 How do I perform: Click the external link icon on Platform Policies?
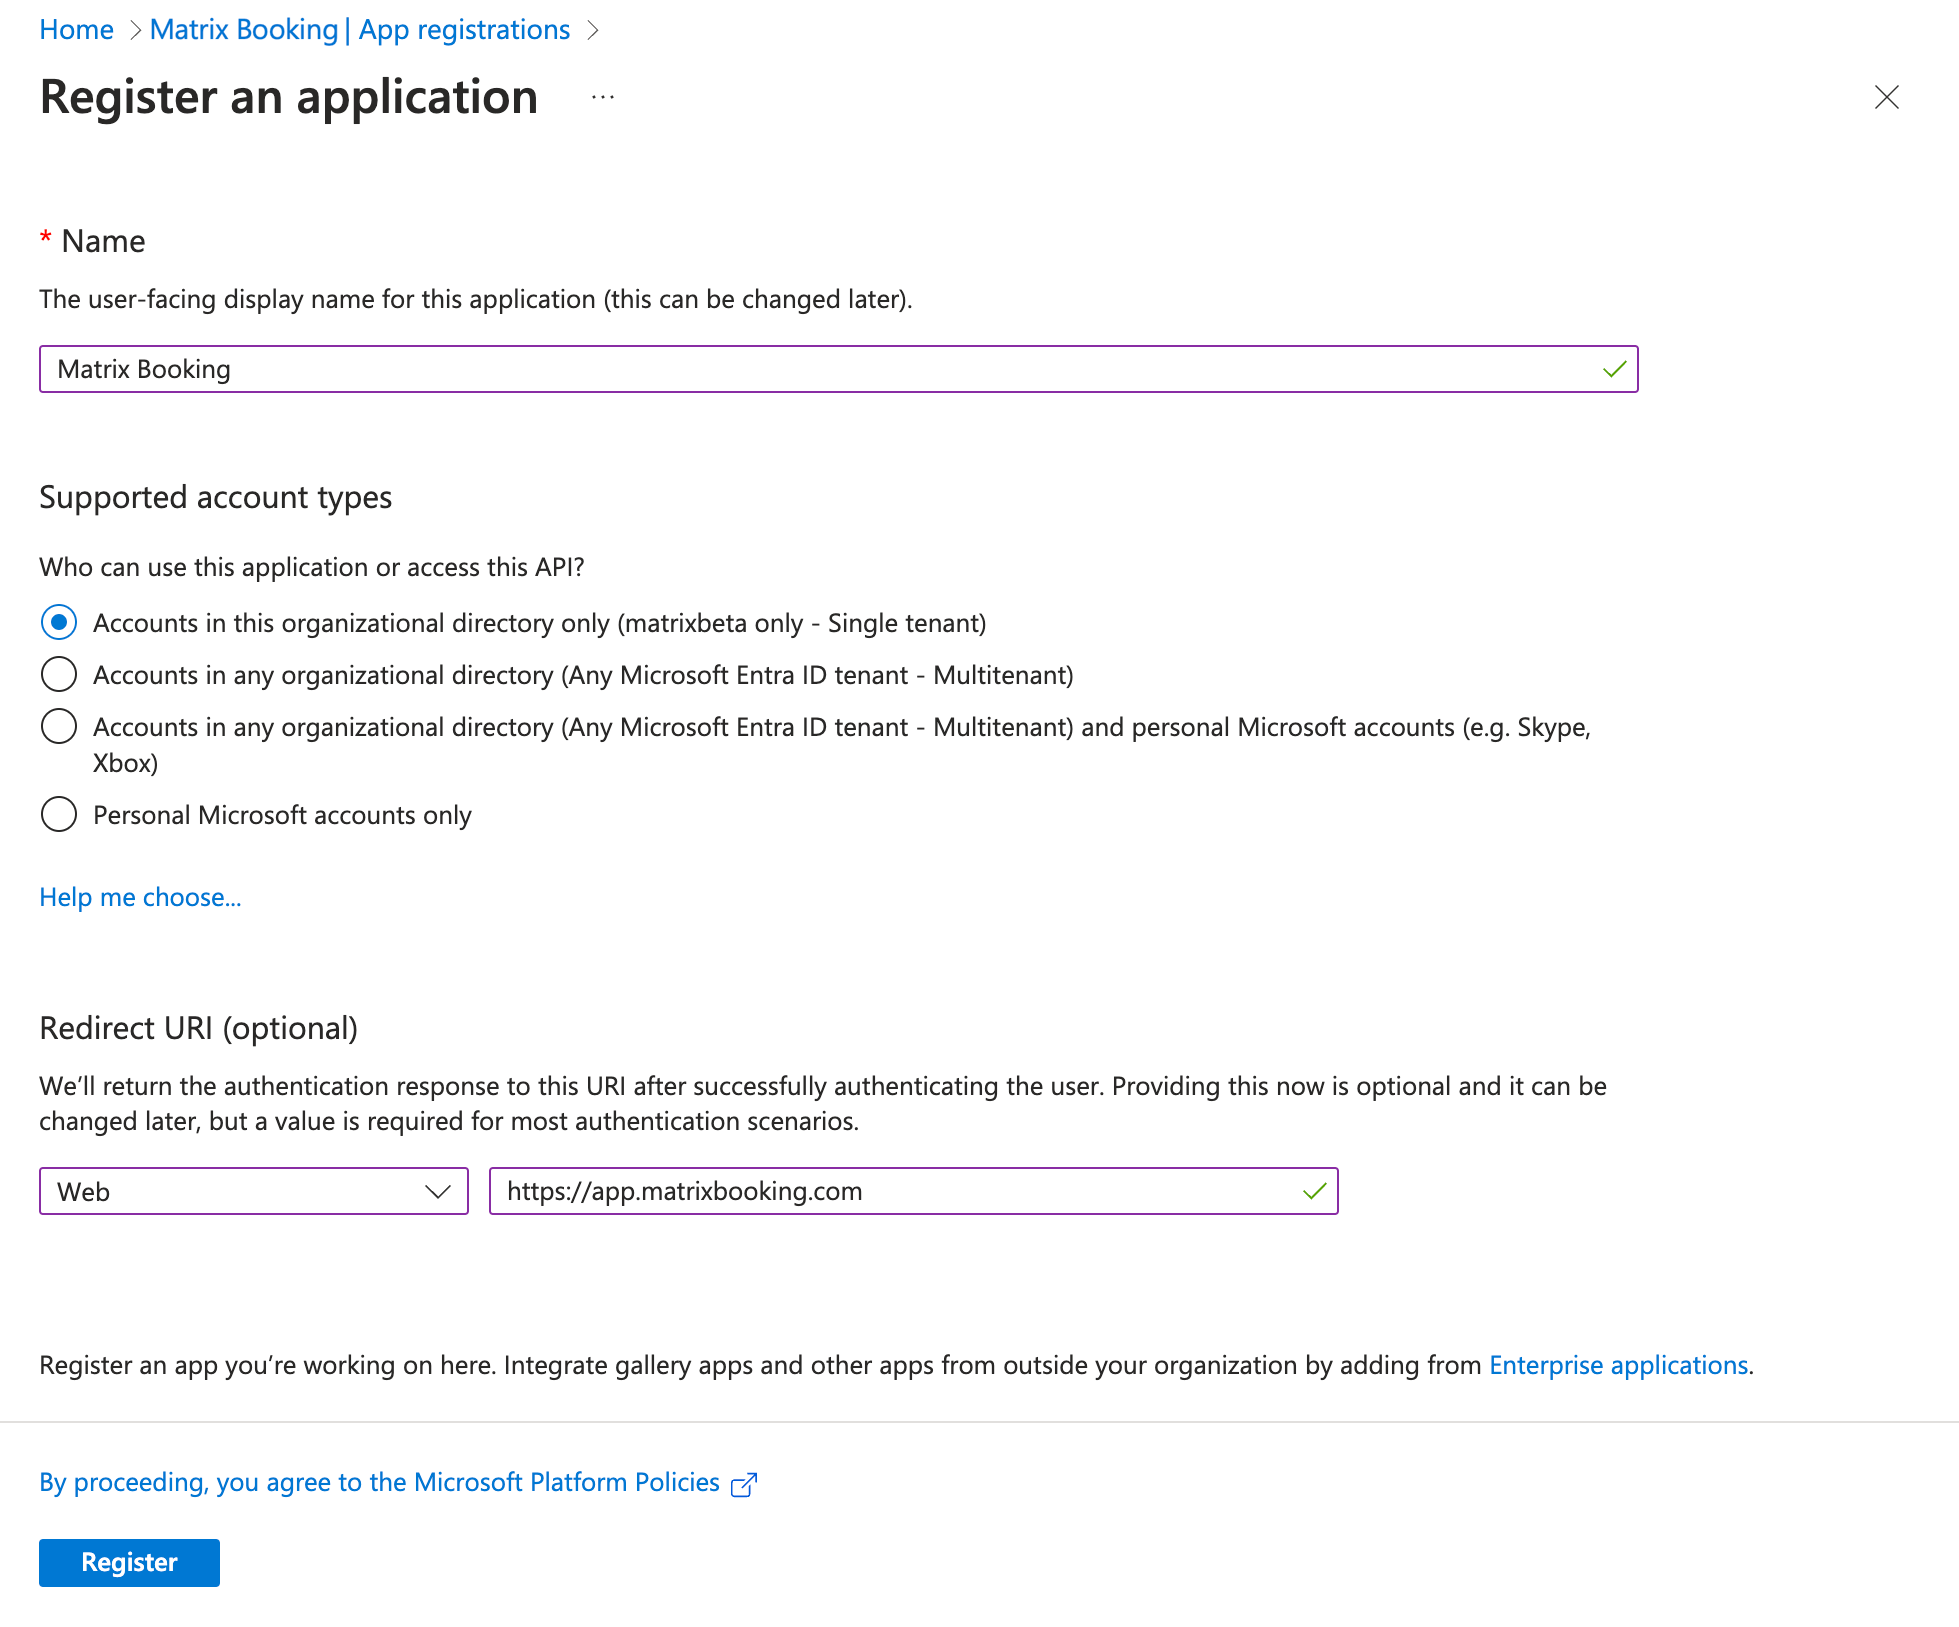pos(744,1482)
